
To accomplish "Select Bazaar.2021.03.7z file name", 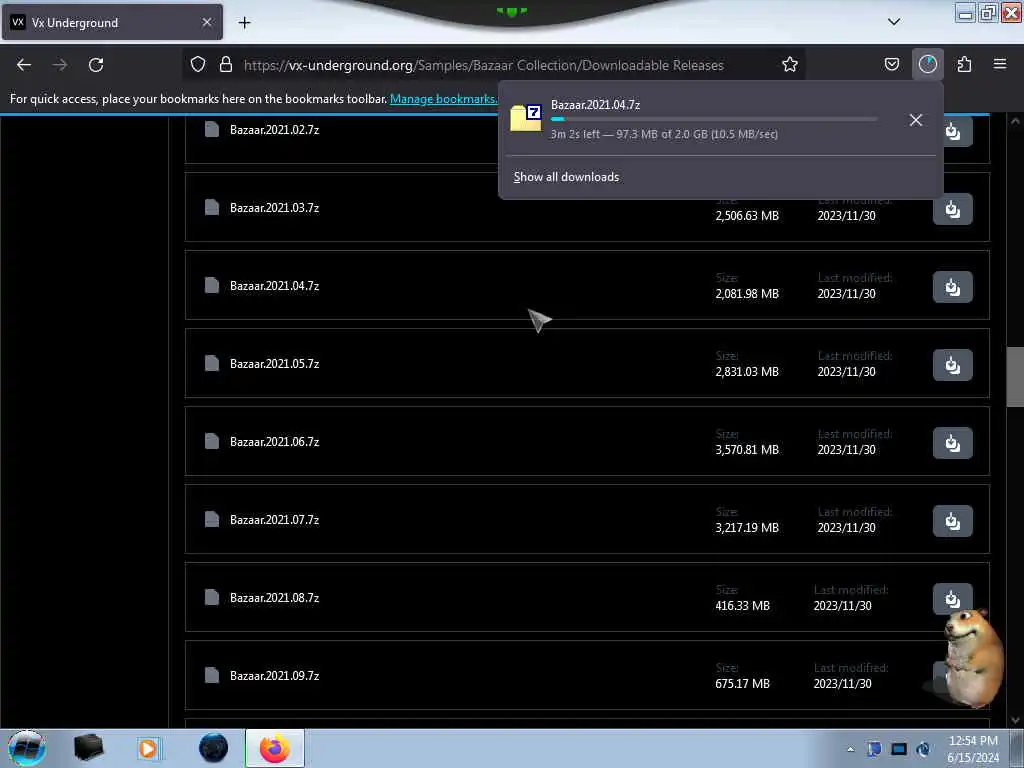I will [274, 208].
